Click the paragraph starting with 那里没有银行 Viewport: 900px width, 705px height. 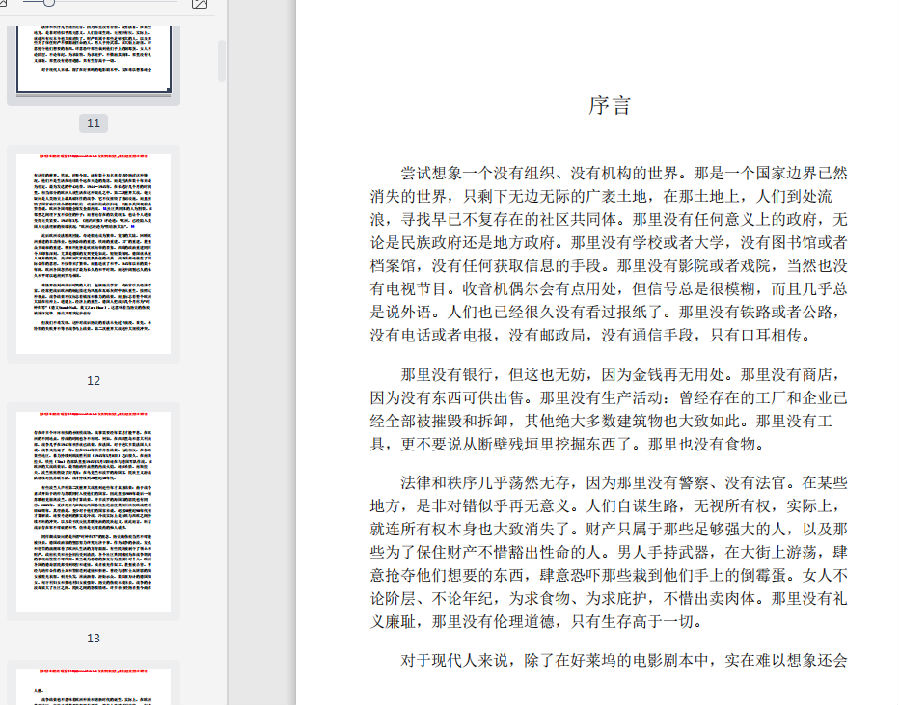(x=608, y=409)
